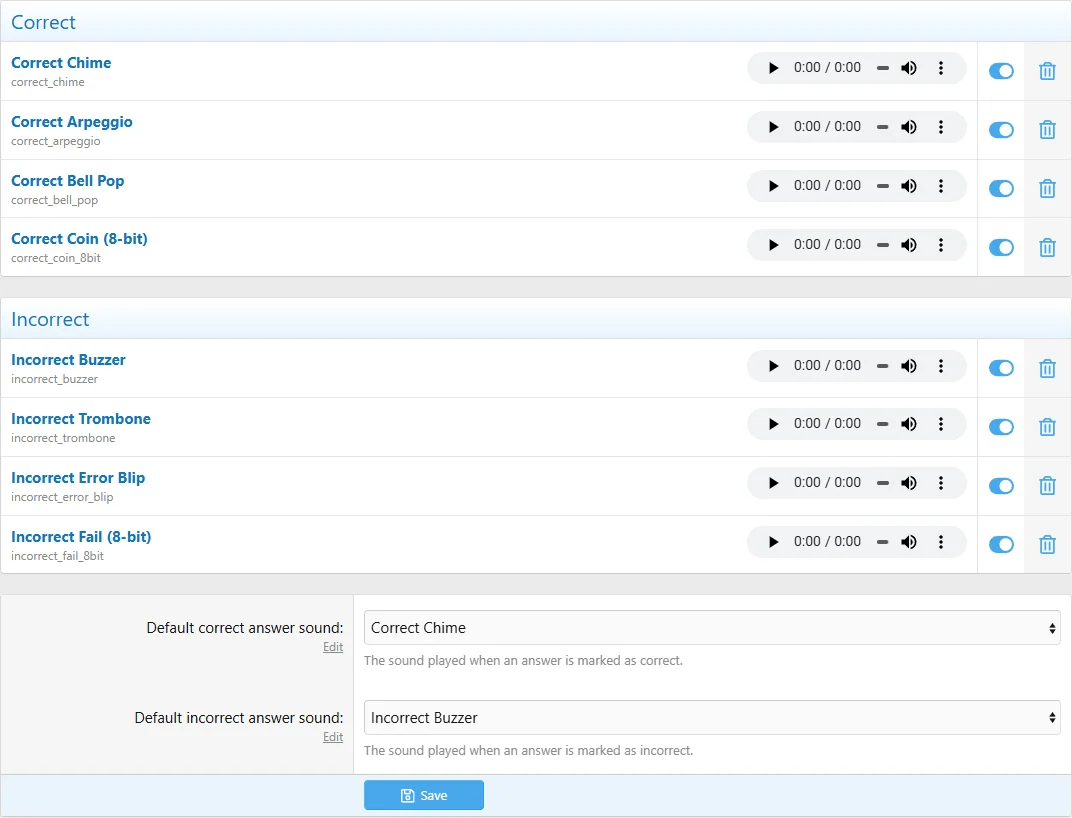Click the Incorrect Trombone progress bar
This screenshot has height=818, width=1072.
[883, 424]
